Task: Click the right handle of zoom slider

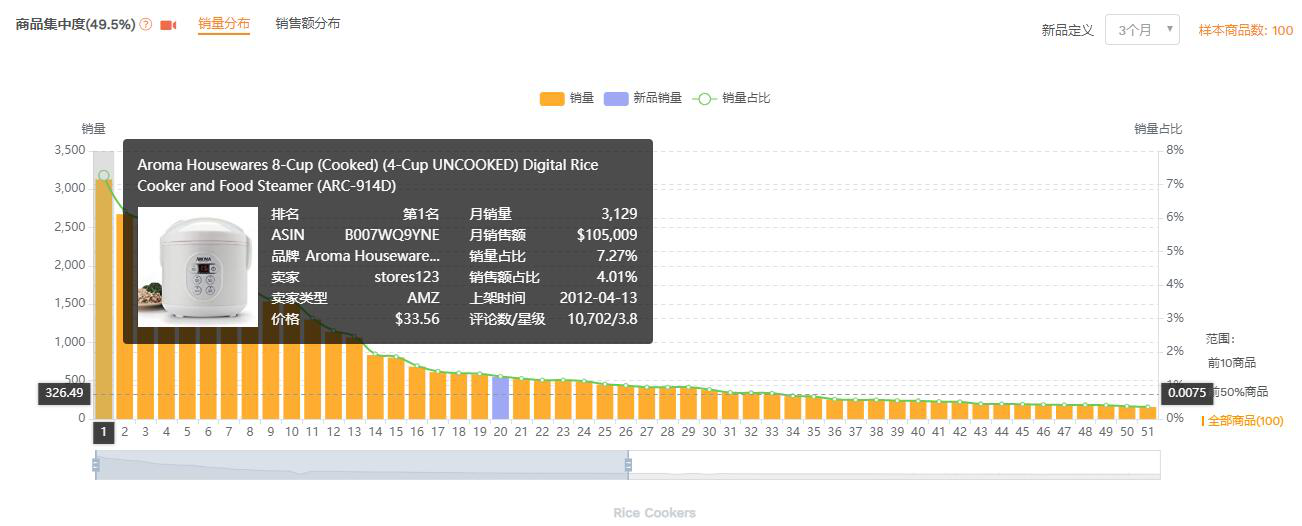Action: coord(628,465)
